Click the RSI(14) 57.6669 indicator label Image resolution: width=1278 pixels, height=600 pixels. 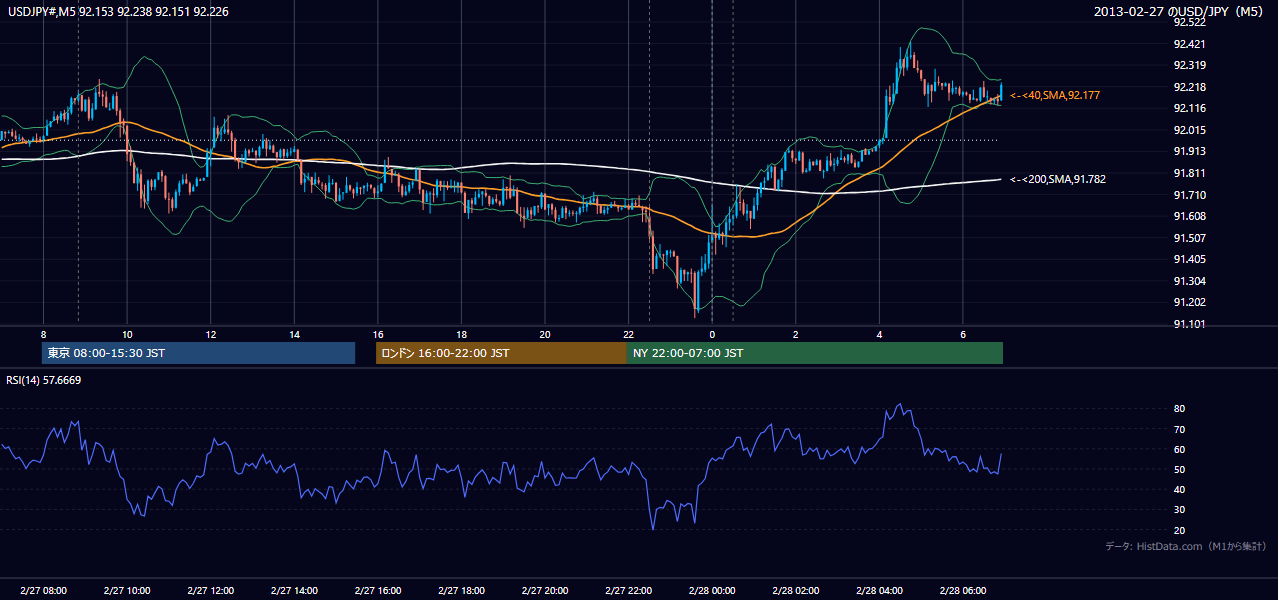(44, 380)
